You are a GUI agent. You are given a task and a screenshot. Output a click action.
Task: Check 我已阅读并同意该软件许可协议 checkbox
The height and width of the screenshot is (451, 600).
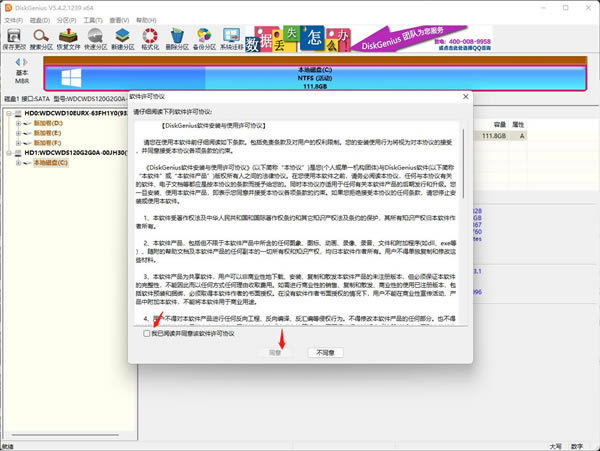[x=147, y=334]
